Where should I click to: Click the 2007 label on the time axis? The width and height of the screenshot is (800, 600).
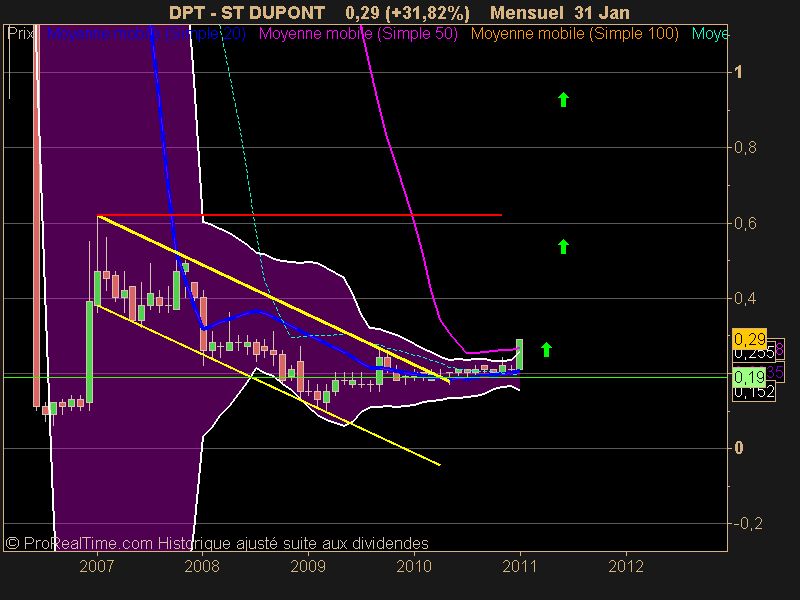96,566
